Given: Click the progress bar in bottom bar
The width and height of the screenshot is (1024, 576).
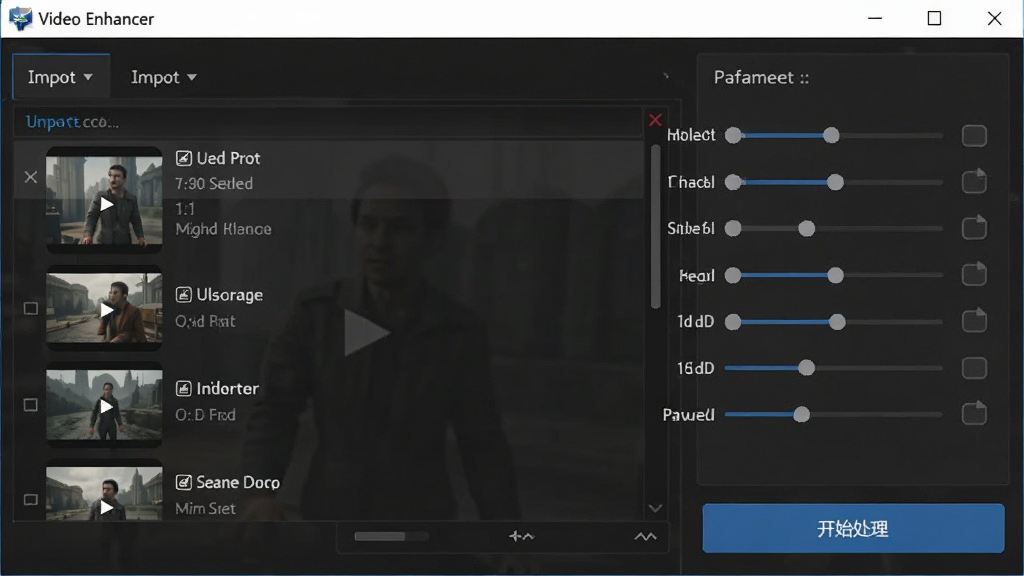Looking at the screenshot, I should (391, 536).
